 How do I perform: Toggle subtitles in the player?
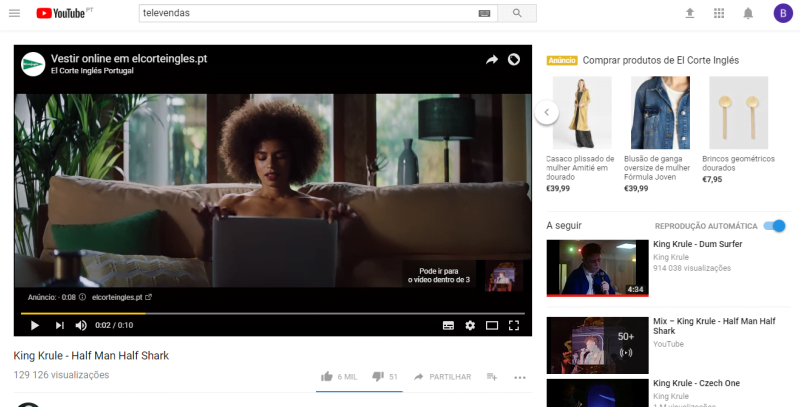(448, 325)
